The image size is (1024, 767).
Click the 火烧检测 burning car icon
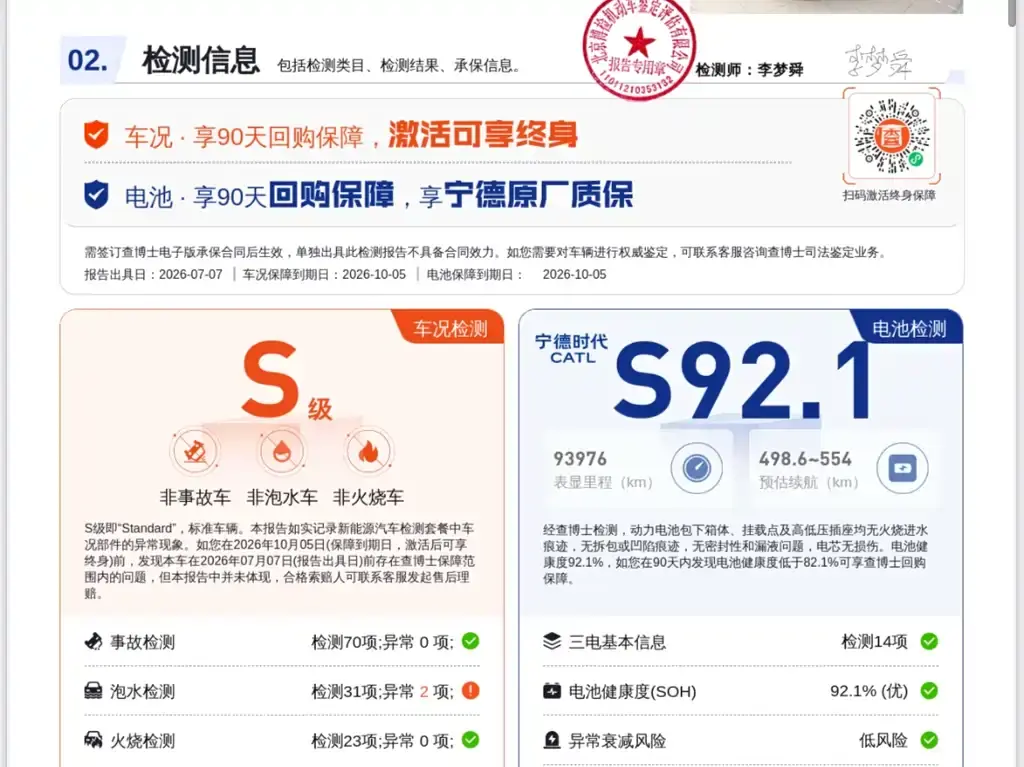(x=94, y=740)
